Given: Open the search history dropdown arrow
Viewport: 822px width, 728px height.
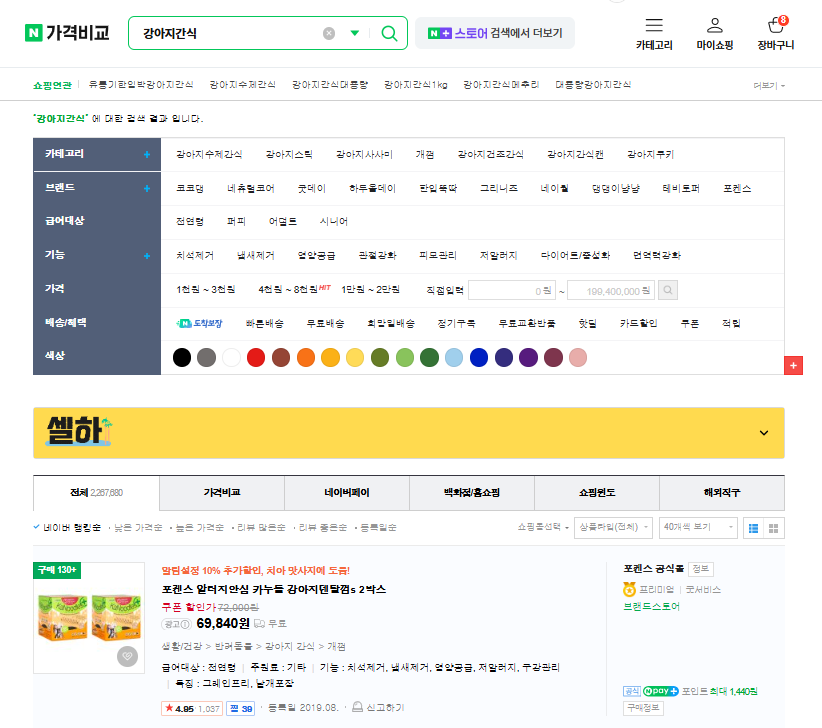Looking at the screenshot, I should pos(355,34).
